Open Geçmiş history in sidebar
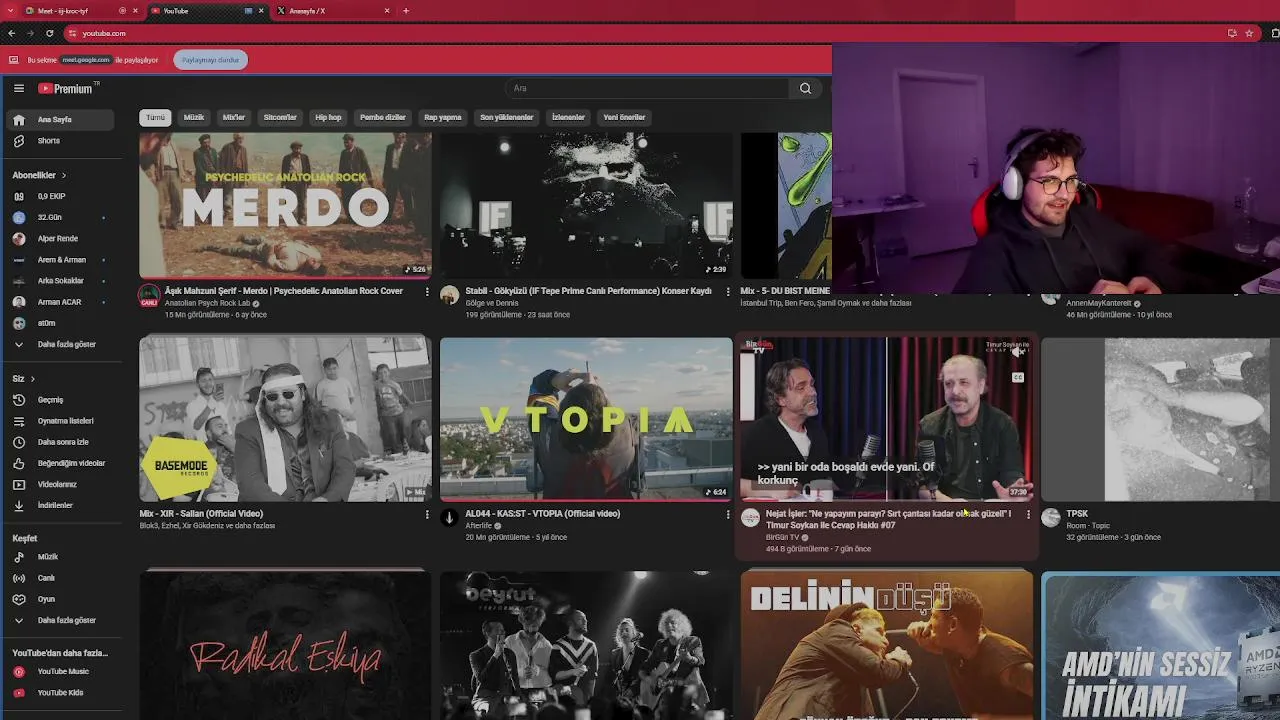This screenshot has width=1280, height=720. pos(60,400)
